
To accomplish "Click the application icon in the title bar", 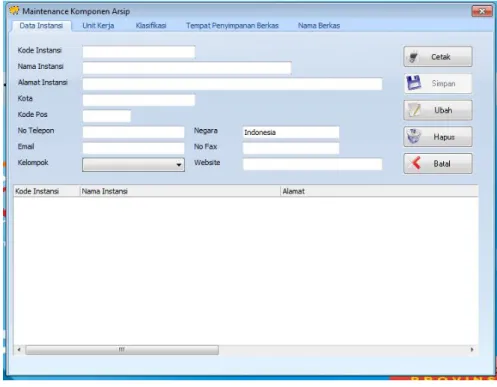I will 14,11.
